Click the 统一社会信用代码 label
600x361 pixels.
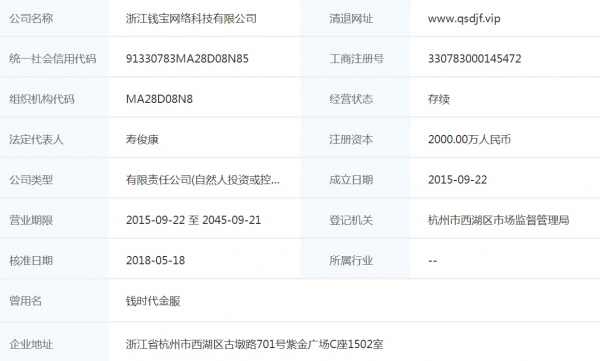tap(53, 59)
